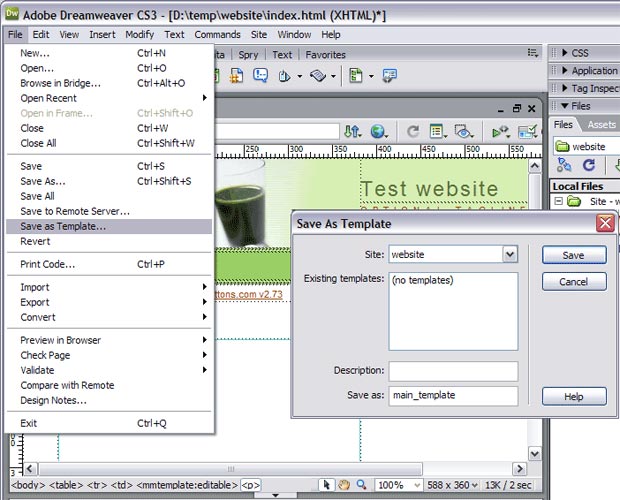The width and height of the screenshot is (620, 500).
Task: Click the Comment icon in Insert bar
Action: (x=260, y=75)
